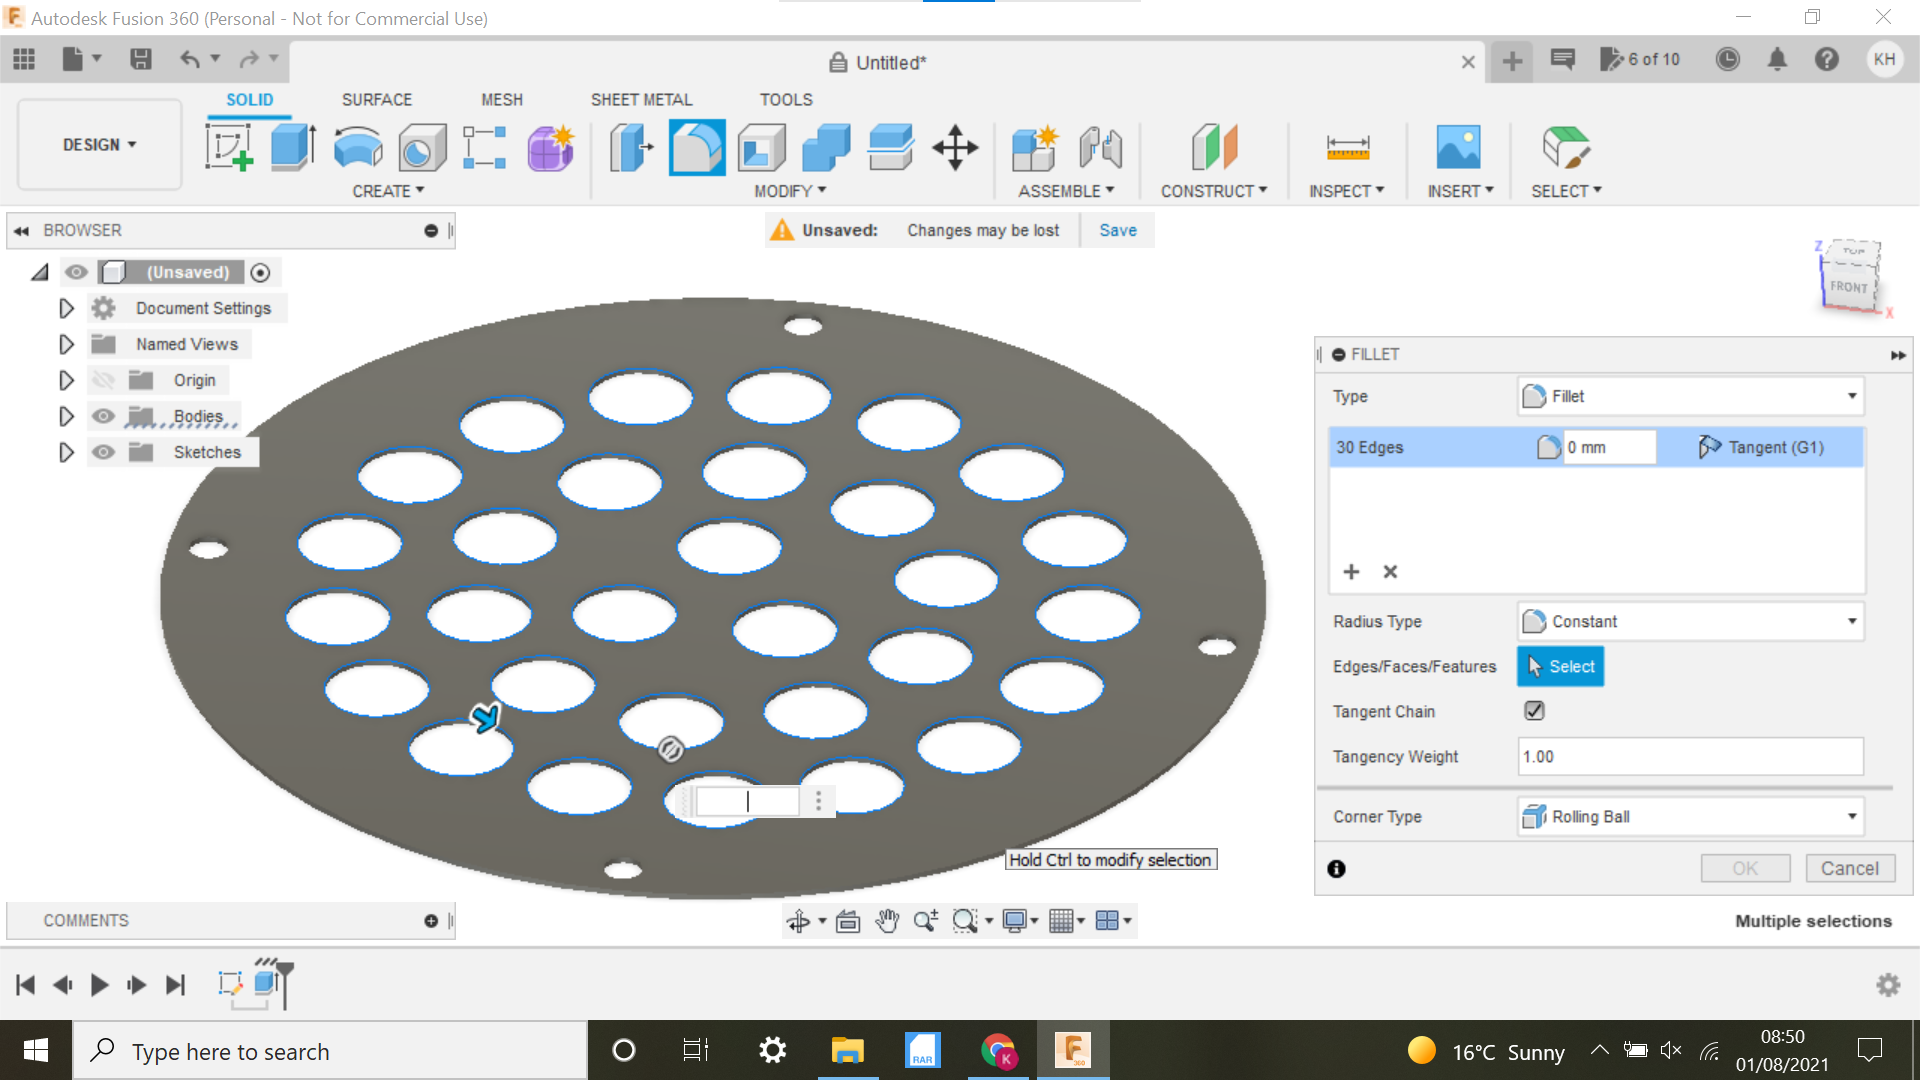The width and height of the screenshot is (1920, 1080).
Task: Select the Extrude tool
Action: click(x=293, y=147)
